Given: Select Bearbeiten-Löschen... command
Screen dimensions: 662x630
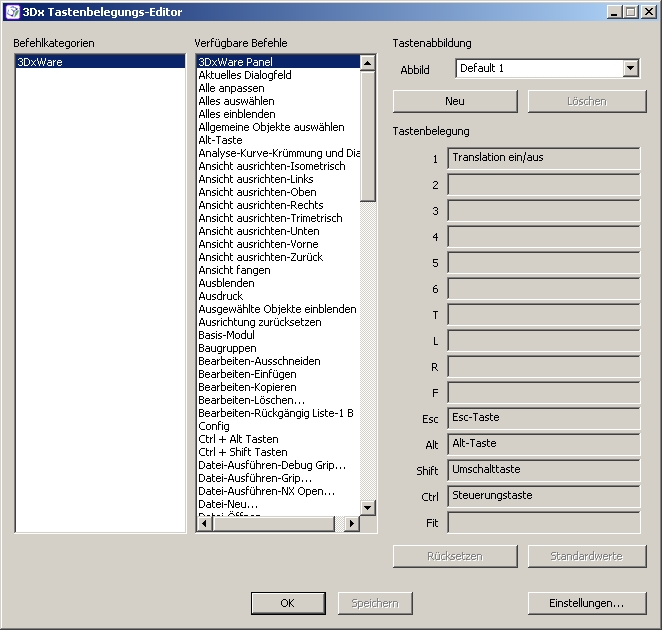Looking at the screenshot, I should (x=278, y=400).
